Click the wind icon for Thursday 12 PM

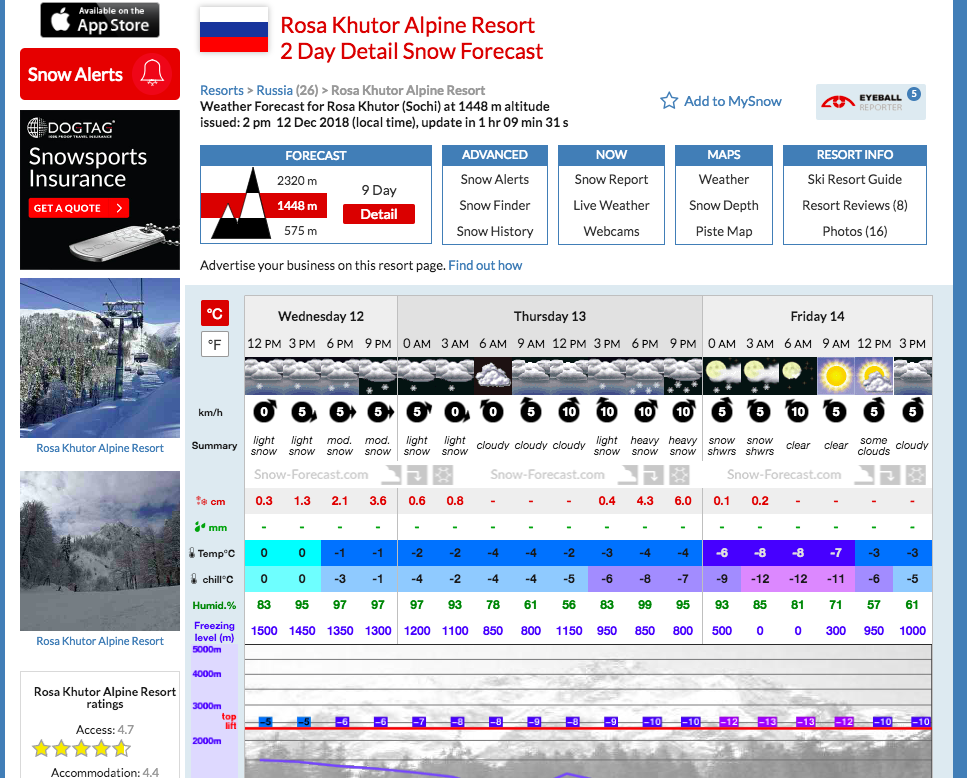point(569,411)
